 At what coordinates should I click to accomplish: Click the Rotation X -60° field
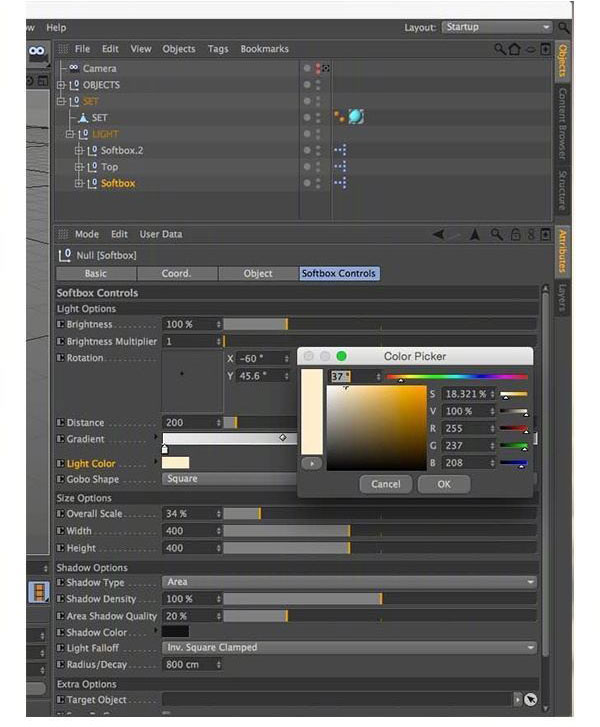click(x=263, y=358)
